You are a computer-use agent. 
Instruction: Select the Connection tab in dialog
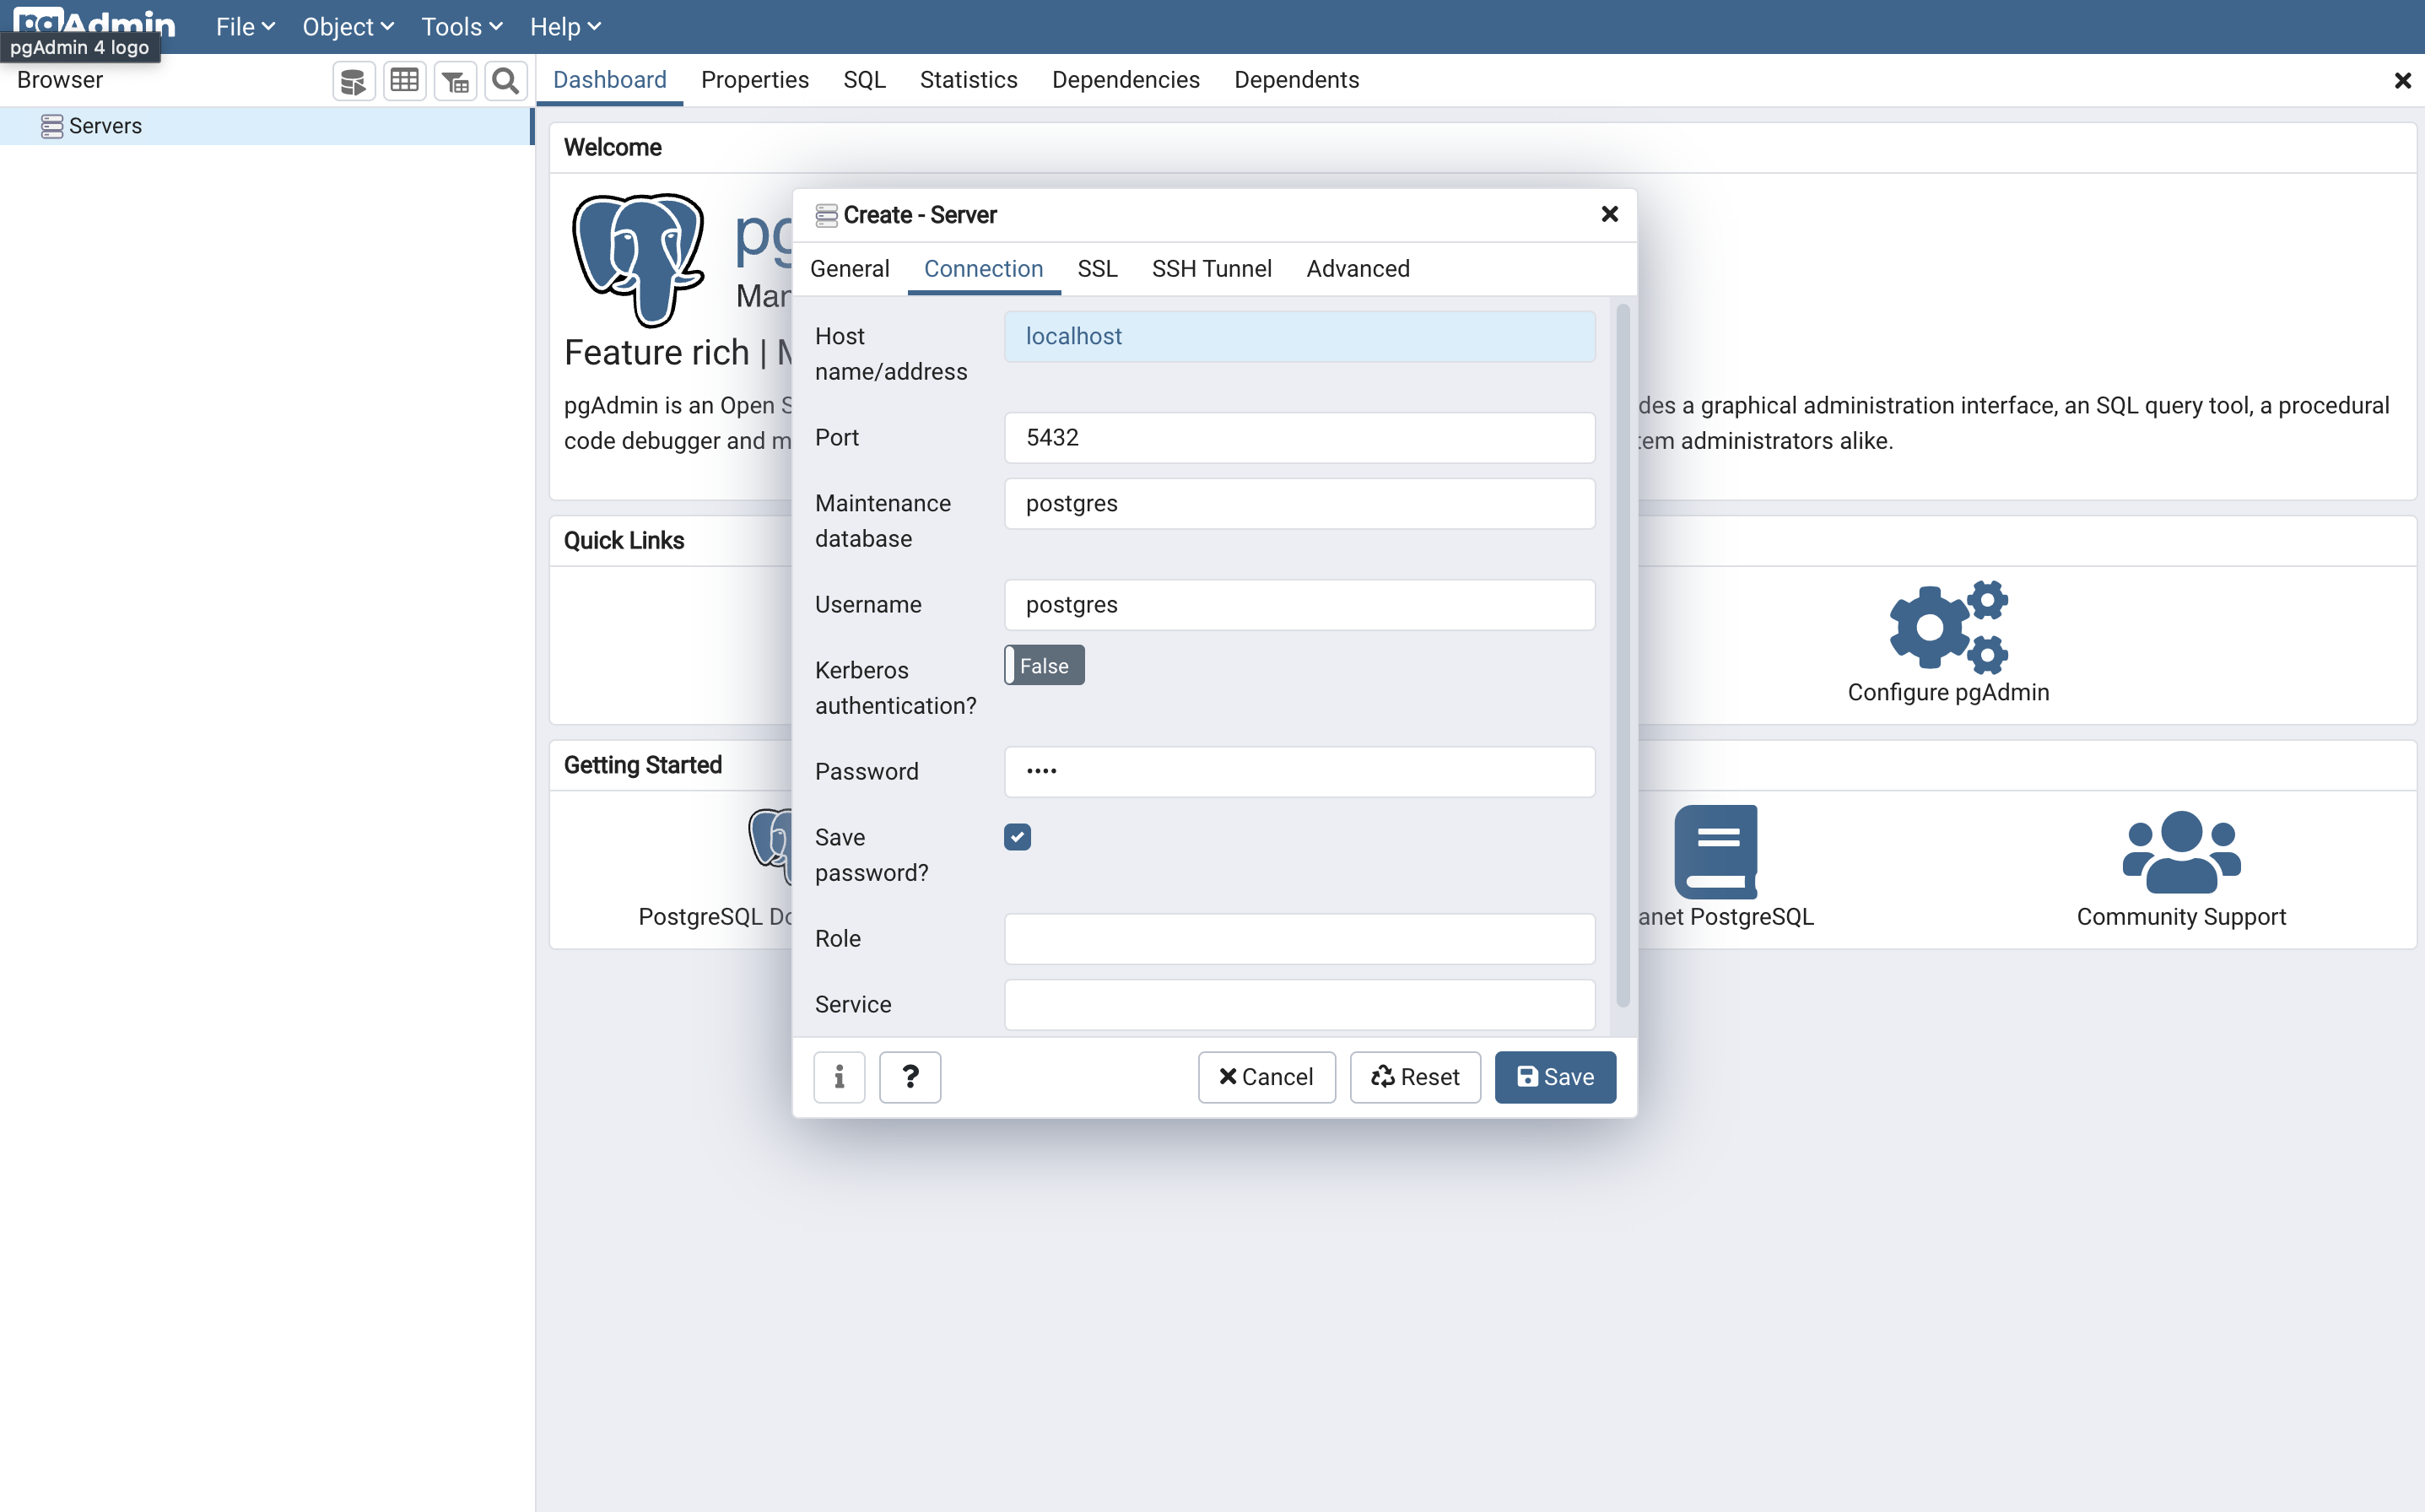(984, 269)
